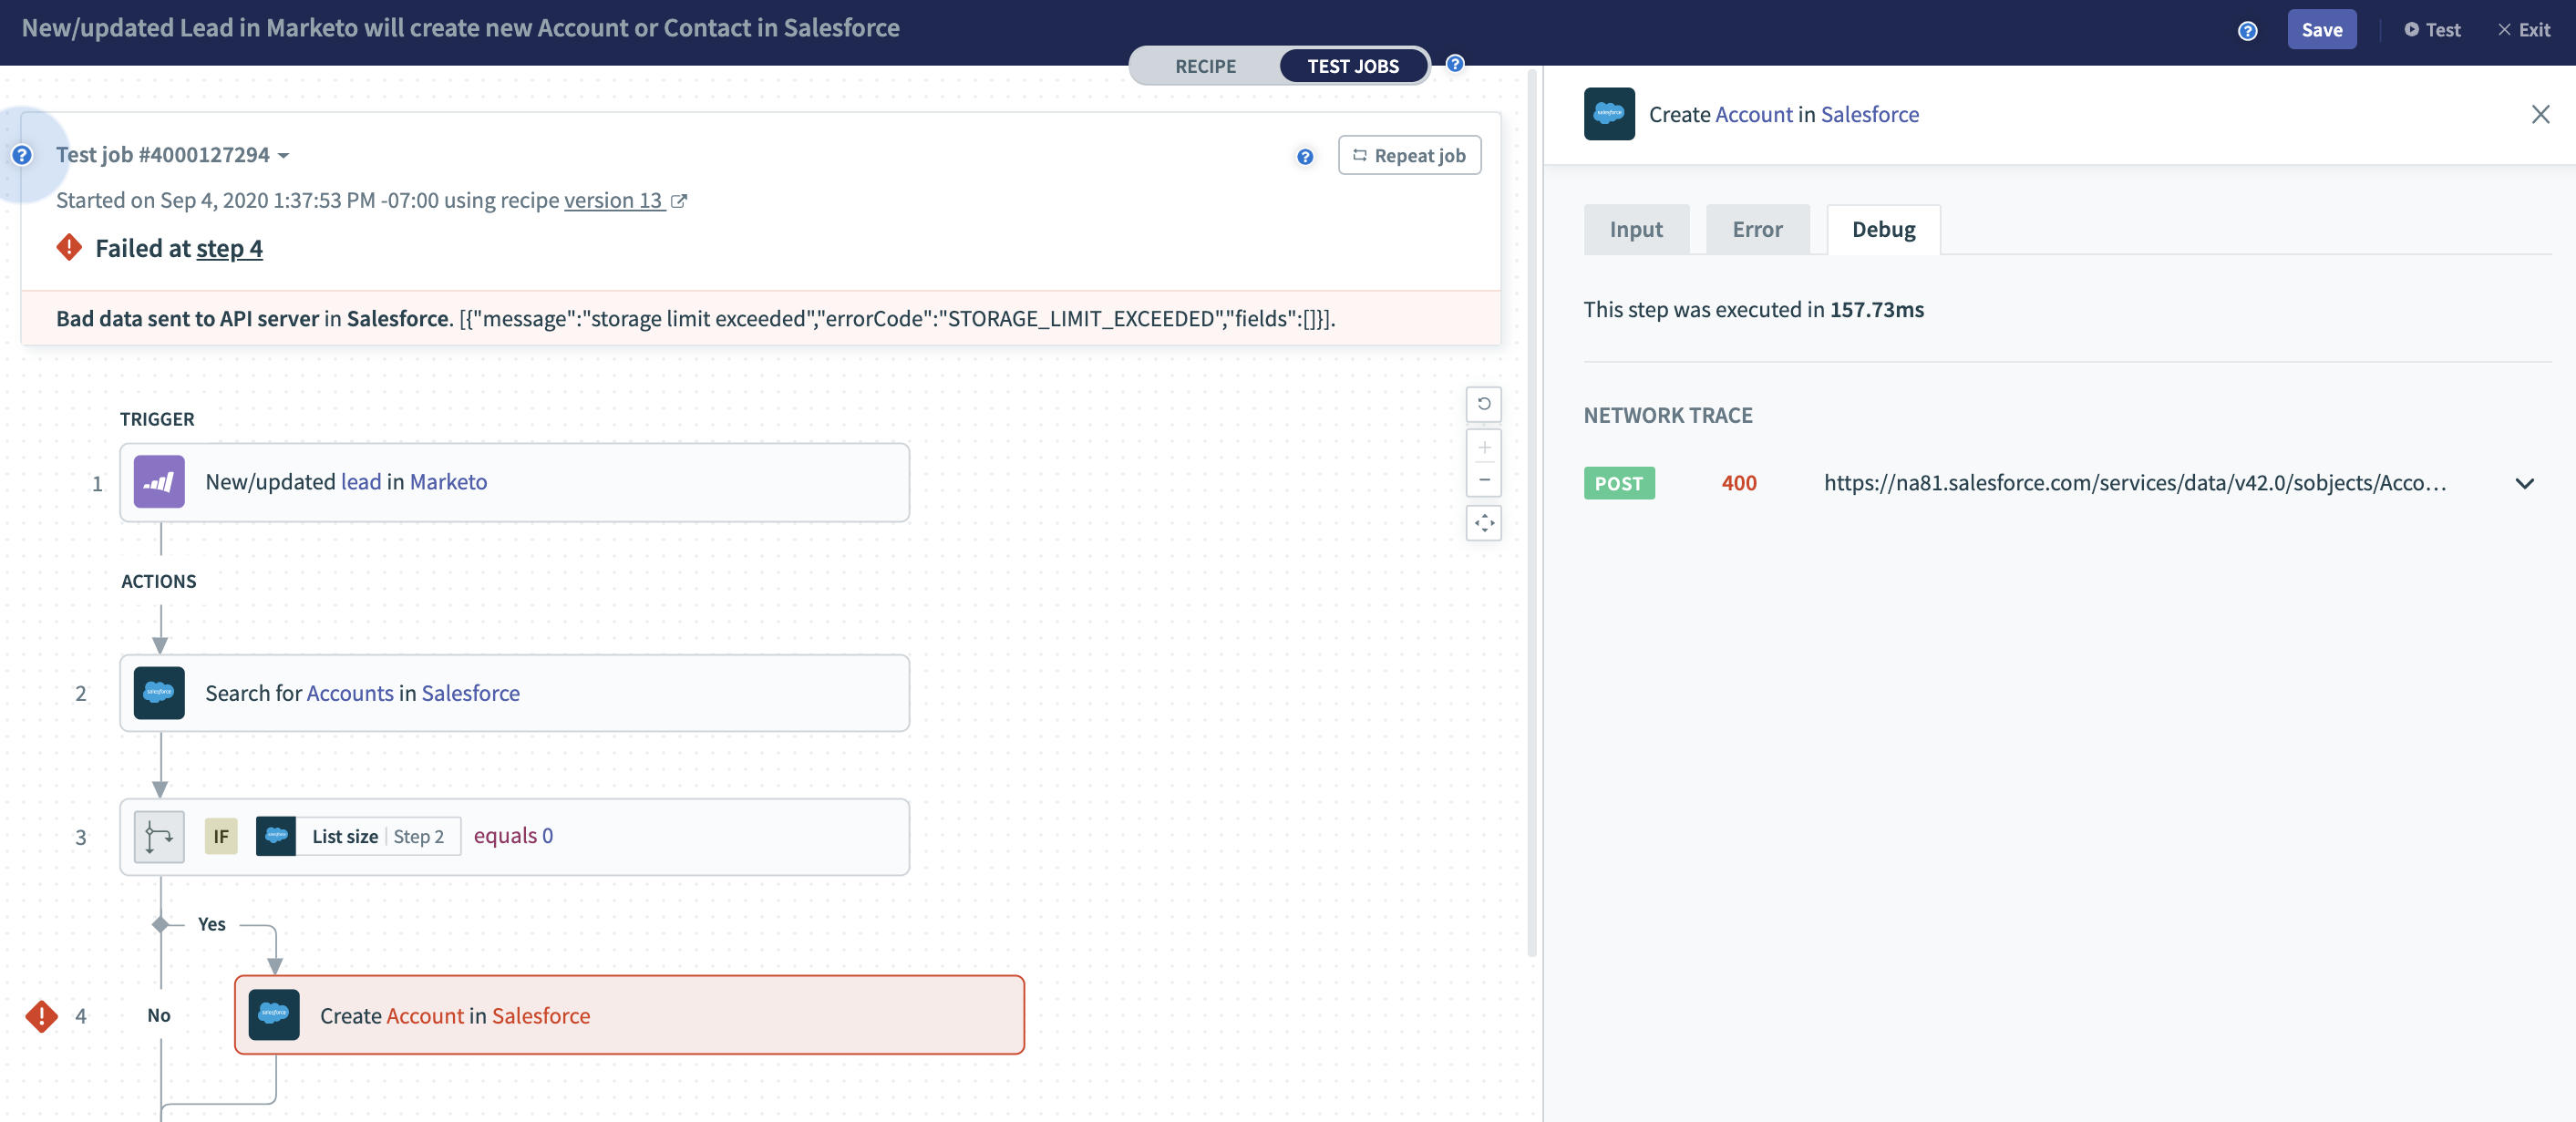Zoom out of the recipe canvas
The height and width of the screenshot is (1122, 2576).
point(1483,480)
